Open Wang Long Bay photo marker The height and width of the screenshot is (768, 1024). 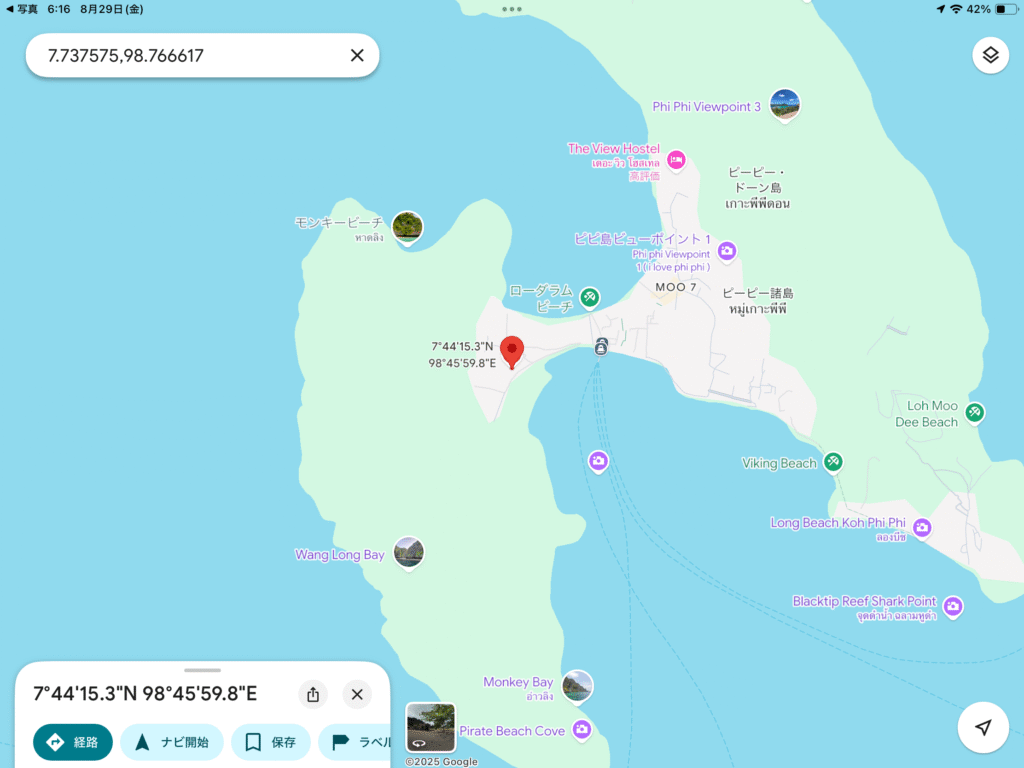coord(409,553)
